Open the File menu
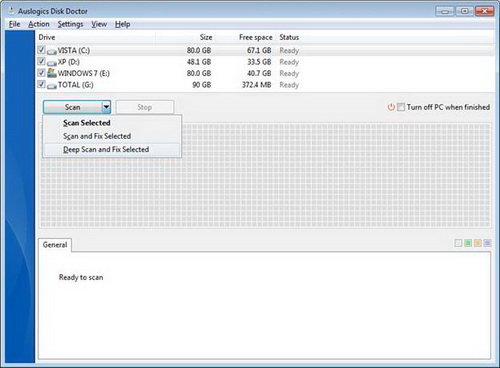The image size is (500, 368). 14,24
